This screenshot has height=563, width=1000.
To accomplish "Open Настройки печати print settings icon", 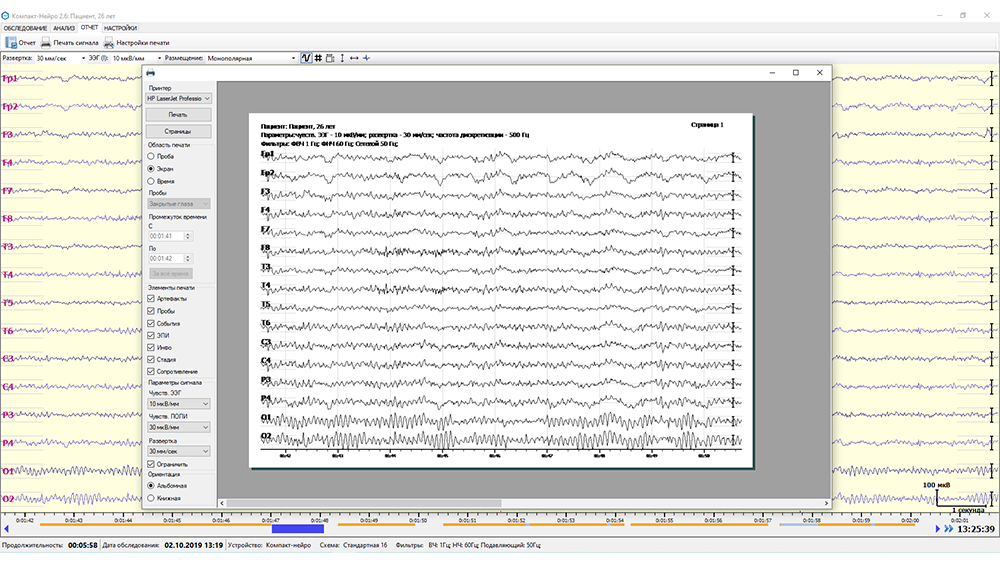I will 108,43.
